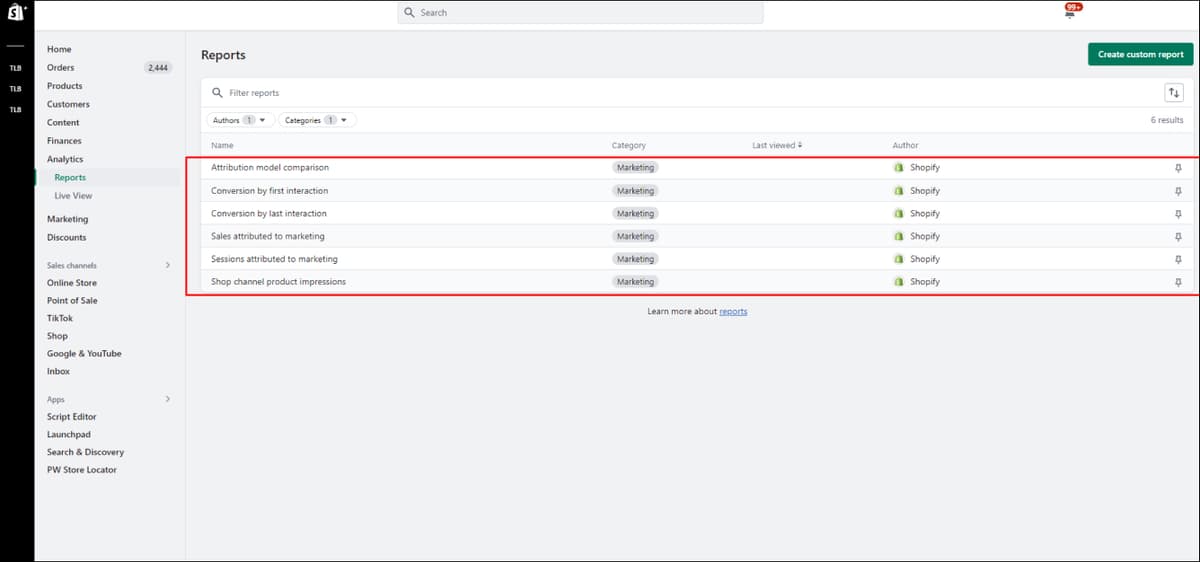The height and width of the screenshot is (562, 1200).
Task: Open Content in the sidebar
Action: pos(63,123)
